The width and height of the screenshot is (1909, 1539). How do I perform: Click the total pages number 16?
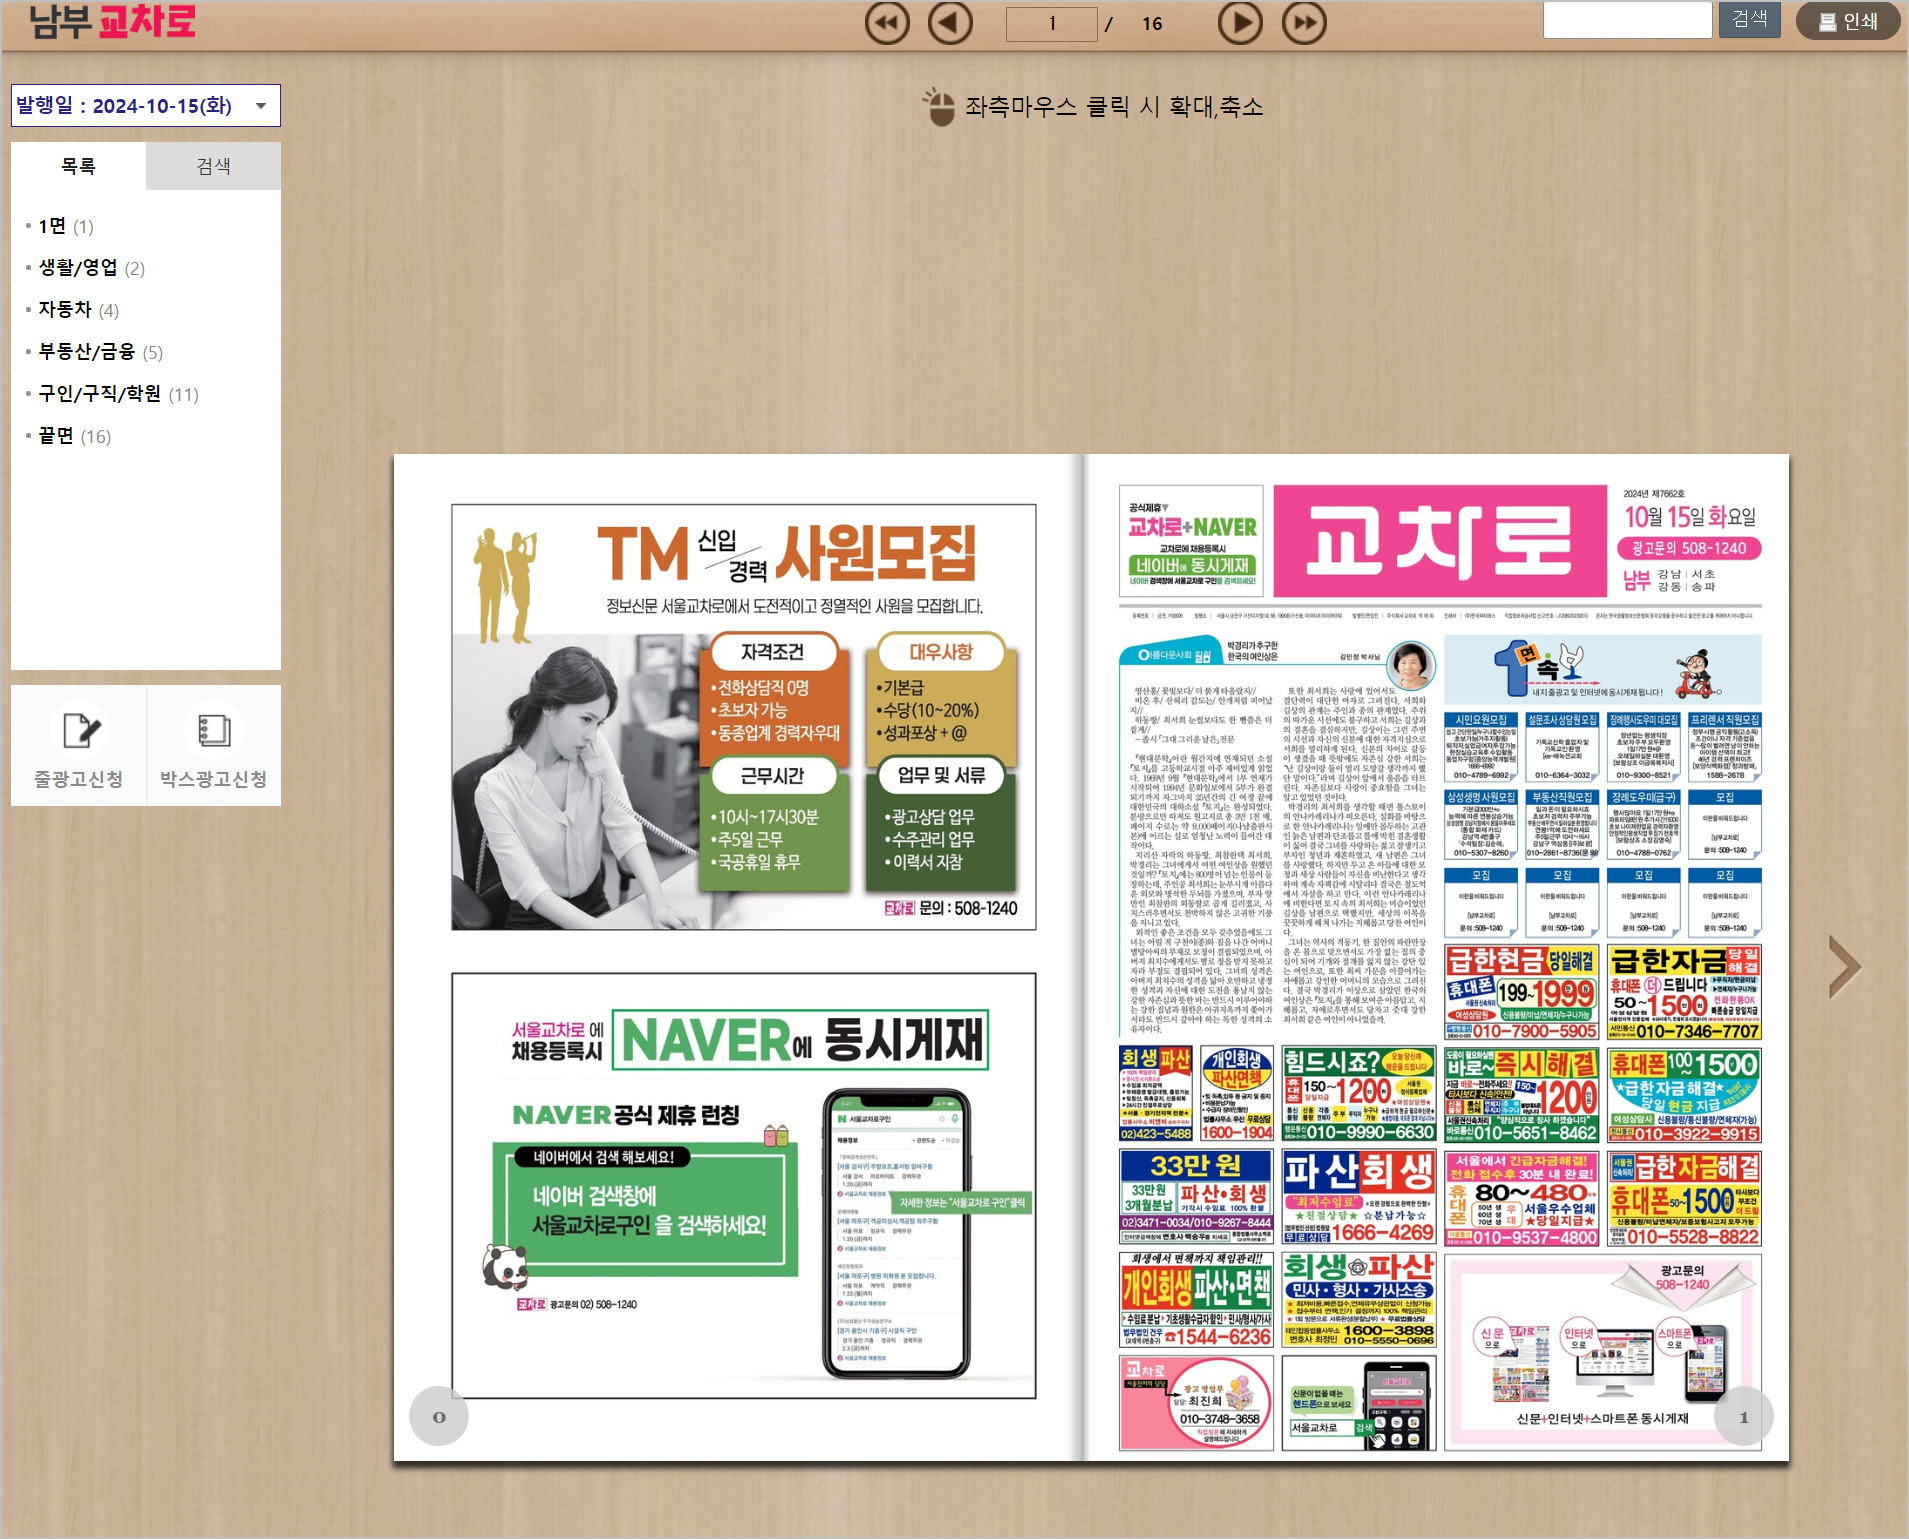coord(1152,24)
